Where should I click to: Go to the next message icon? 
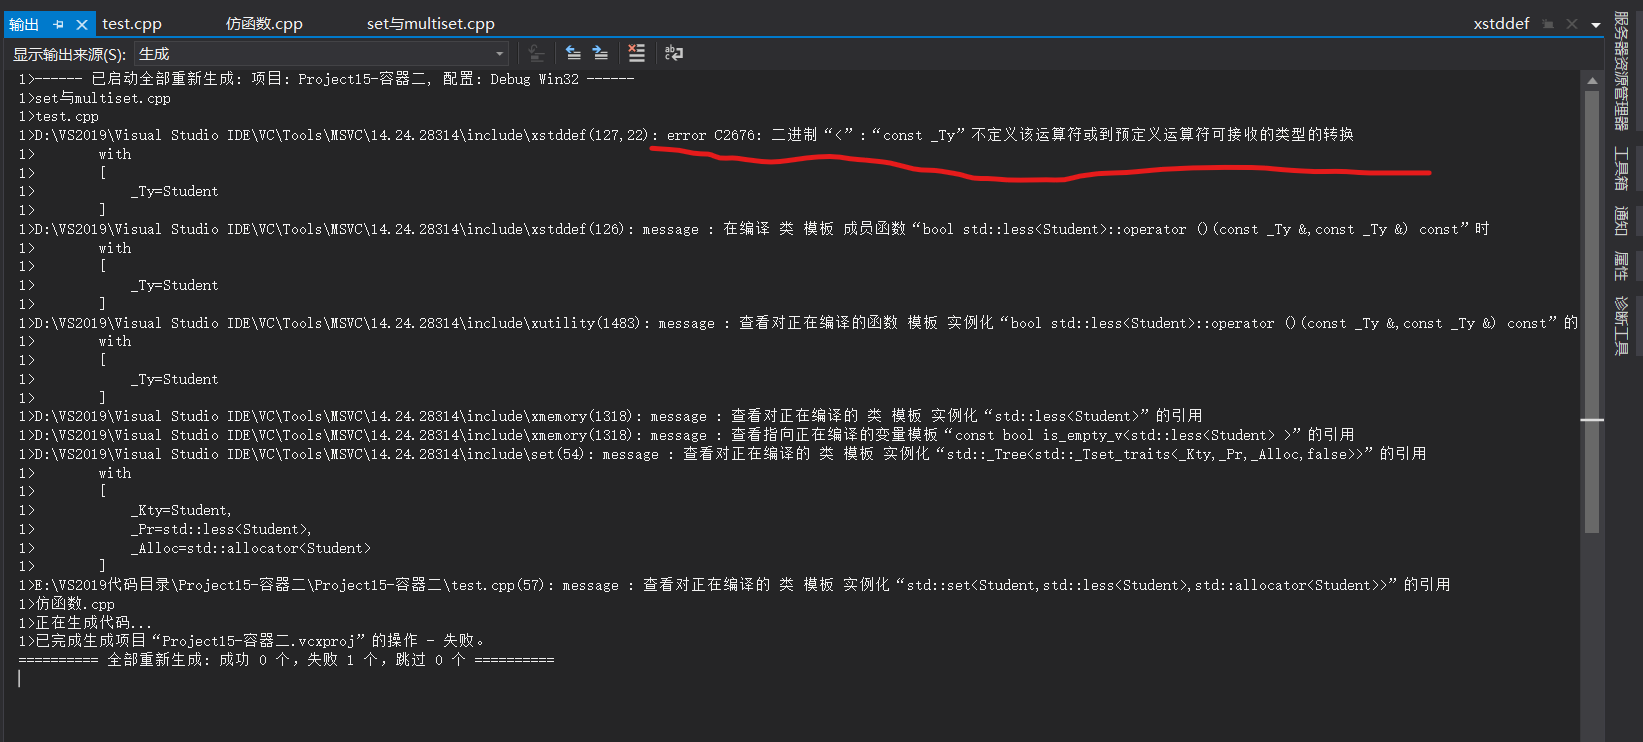[600, 54]
